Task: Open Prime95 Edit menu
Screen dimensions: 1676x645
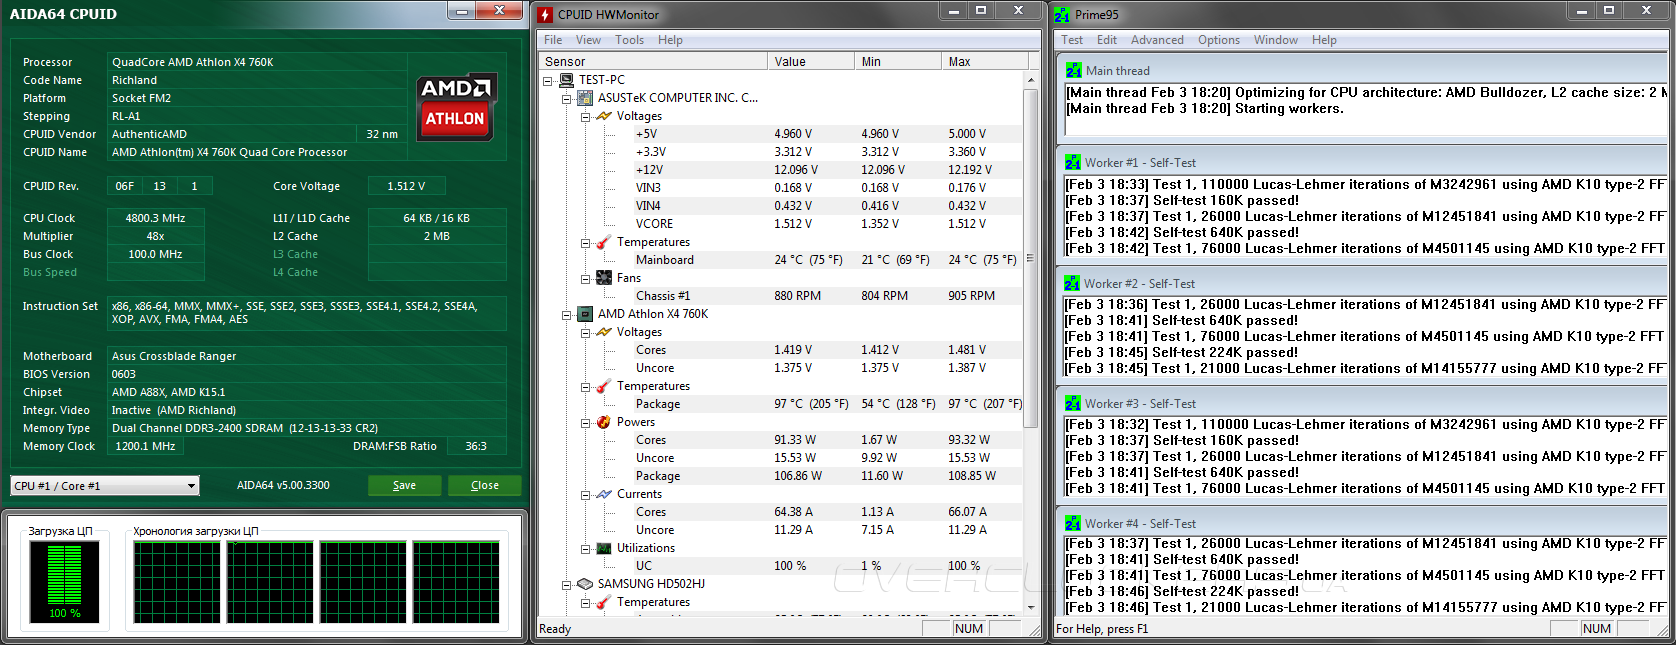Action: [x=1107, y=40]
